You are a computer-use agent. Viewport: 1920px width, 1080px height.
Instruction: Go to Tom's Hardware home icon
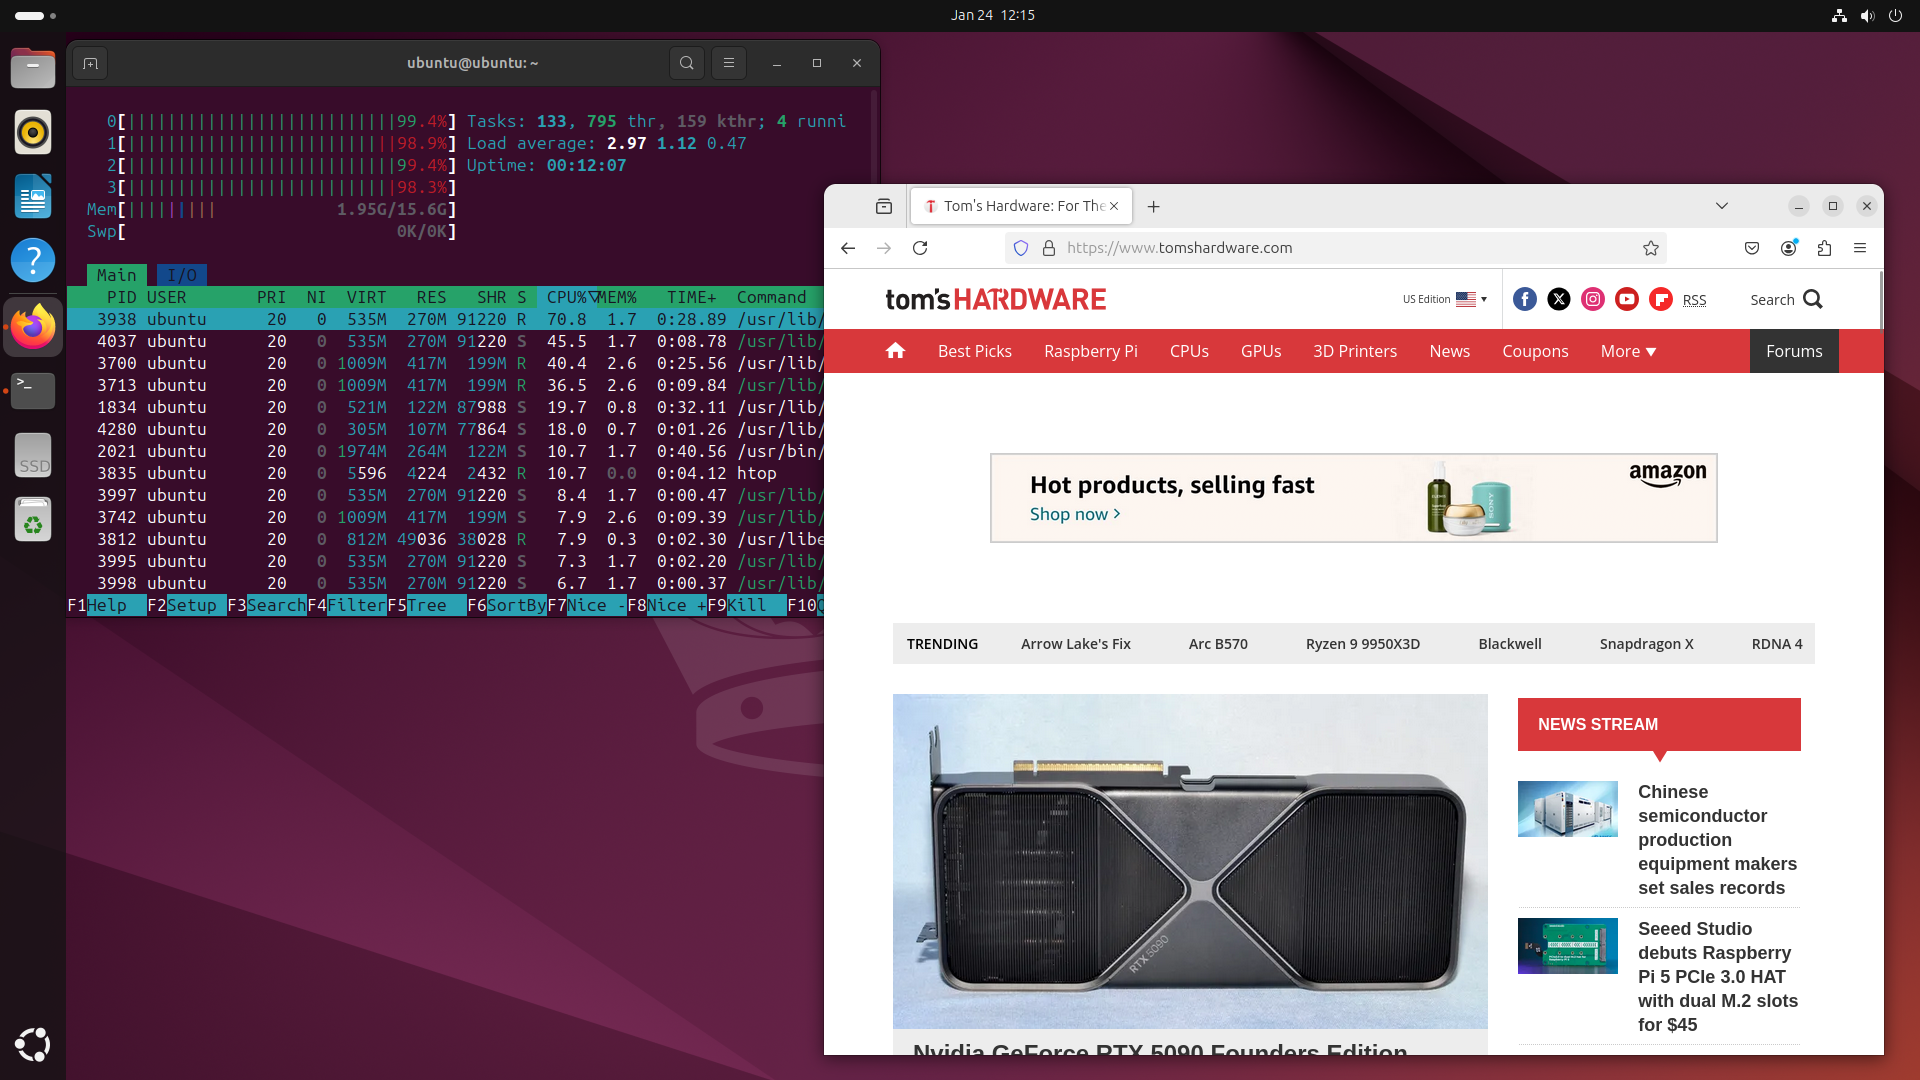pos(896,350)
